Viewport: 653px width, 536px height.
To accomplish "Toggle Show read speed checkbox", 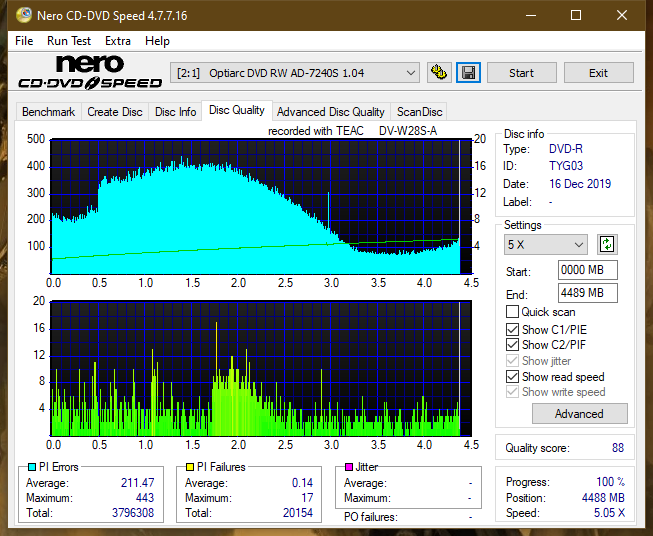I will 512,376.
